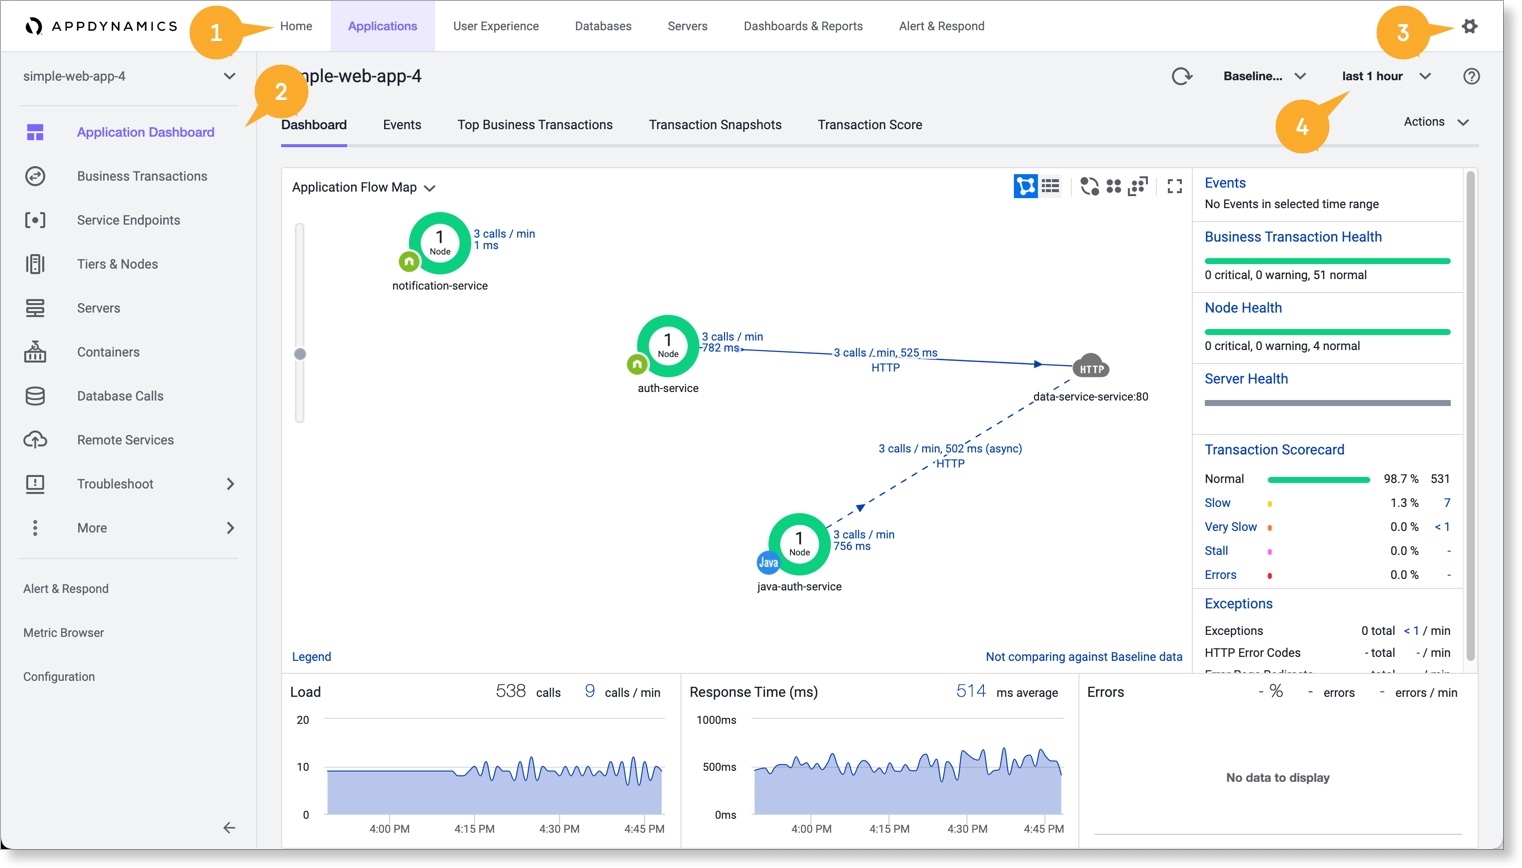Screen dimensions: 1522x868
Task: Open the Transaction Scorecard link
Action: 1274,450
